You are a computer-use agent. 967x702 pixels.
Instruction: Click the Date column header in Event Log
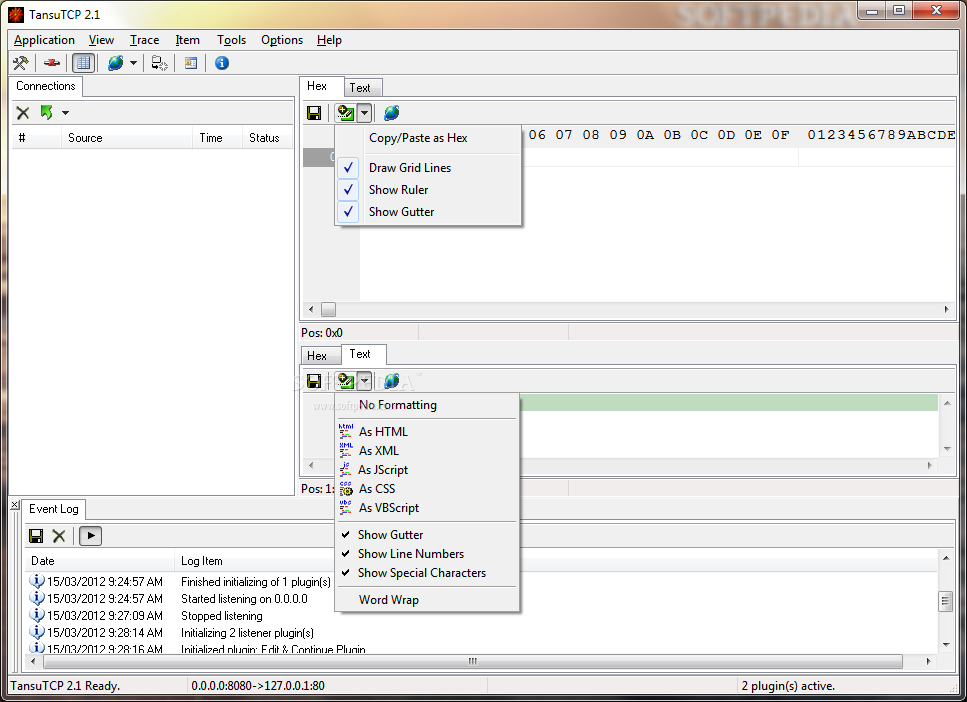pyautogui.click(x=101, y=561)
